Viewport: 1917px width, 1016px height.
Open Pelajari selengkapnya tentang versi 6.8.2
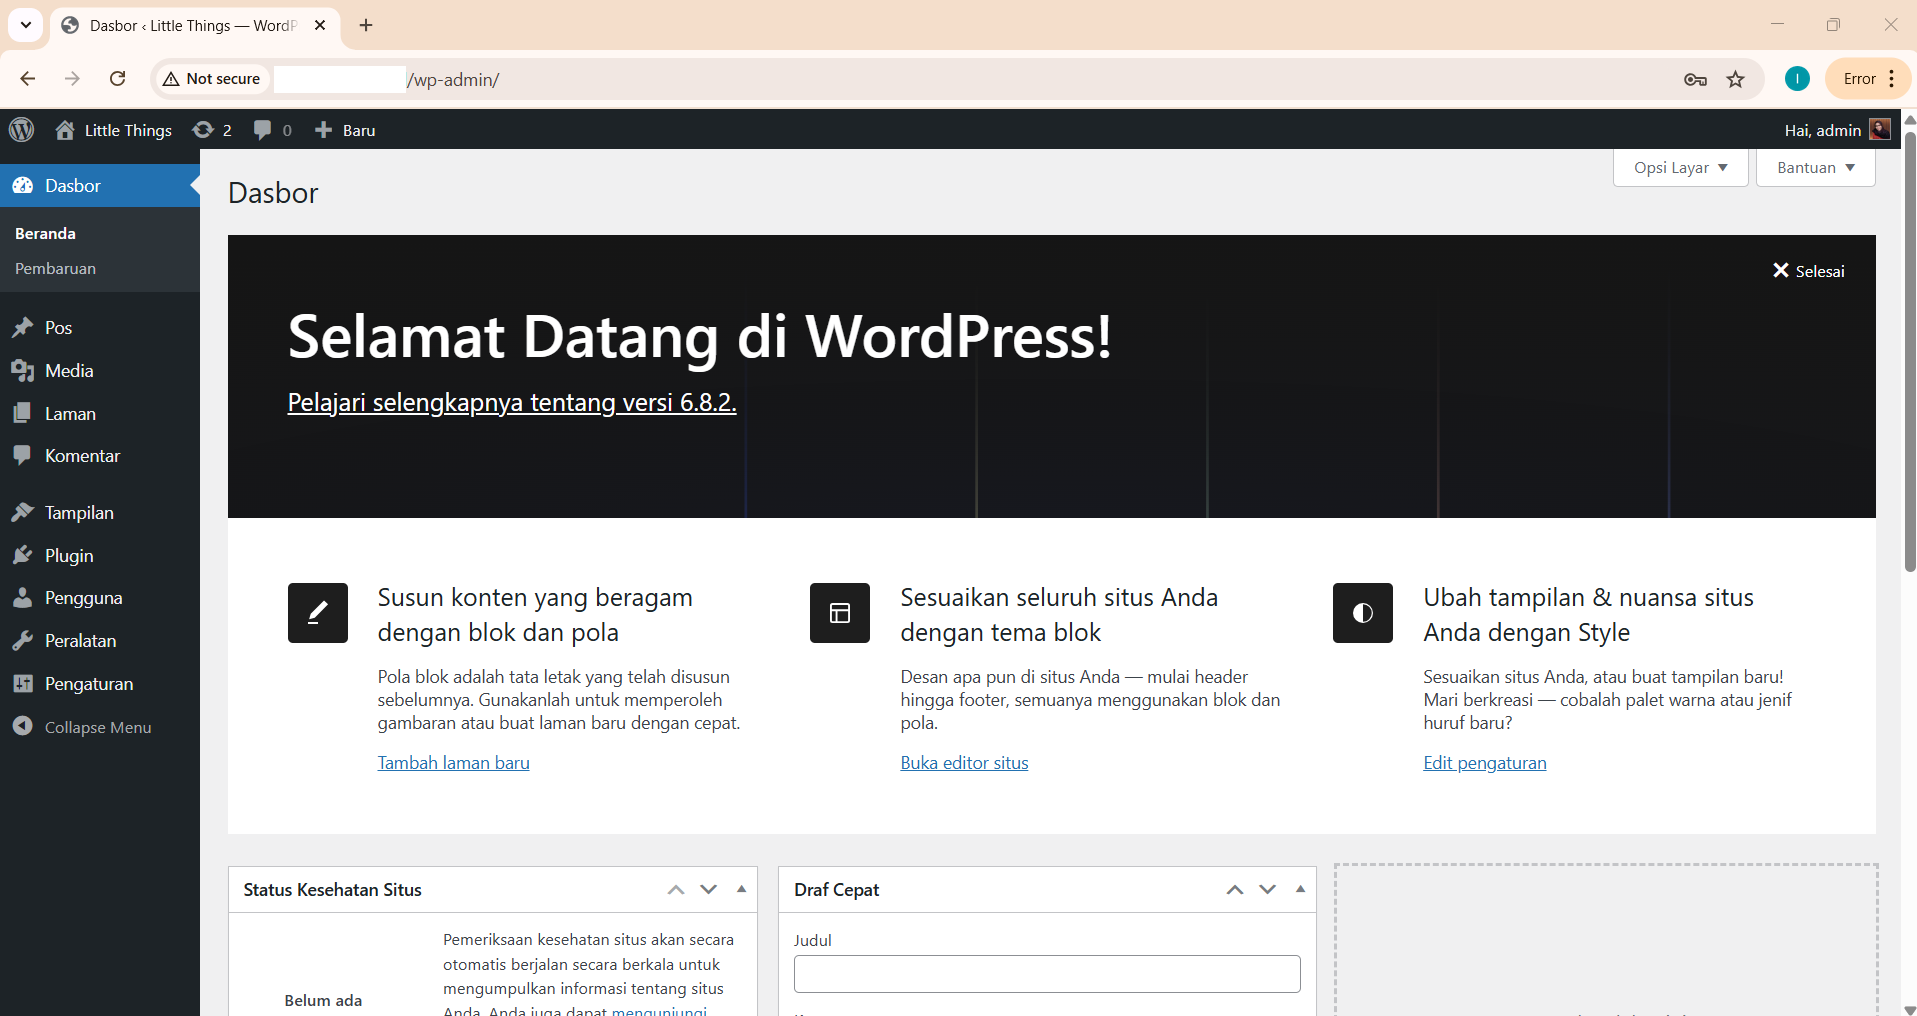tap(511, 402)
